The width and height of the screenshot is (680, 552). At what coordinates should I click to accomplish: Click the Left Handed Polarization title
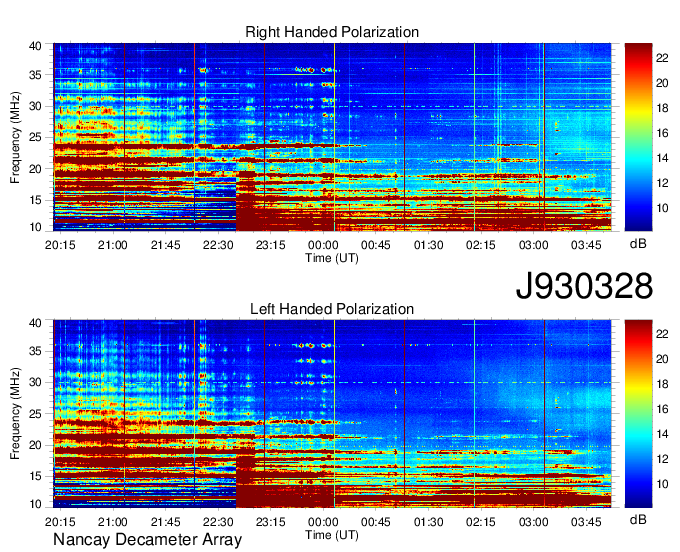332,309
